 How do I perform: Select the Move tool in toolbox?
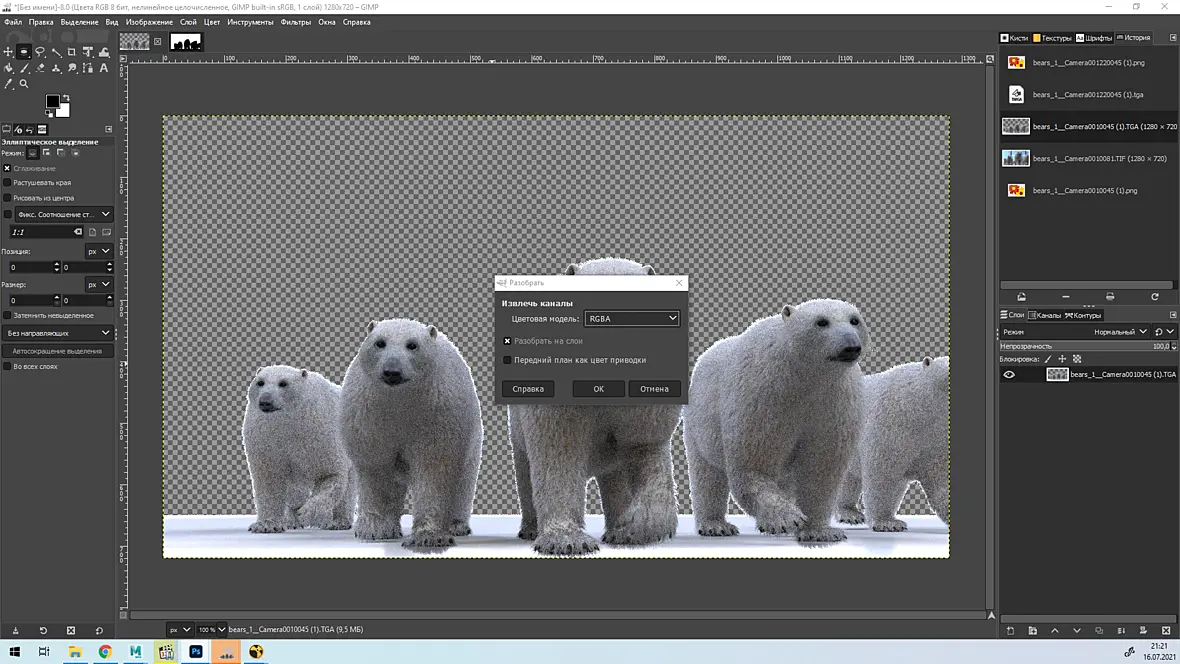[8, 52]
